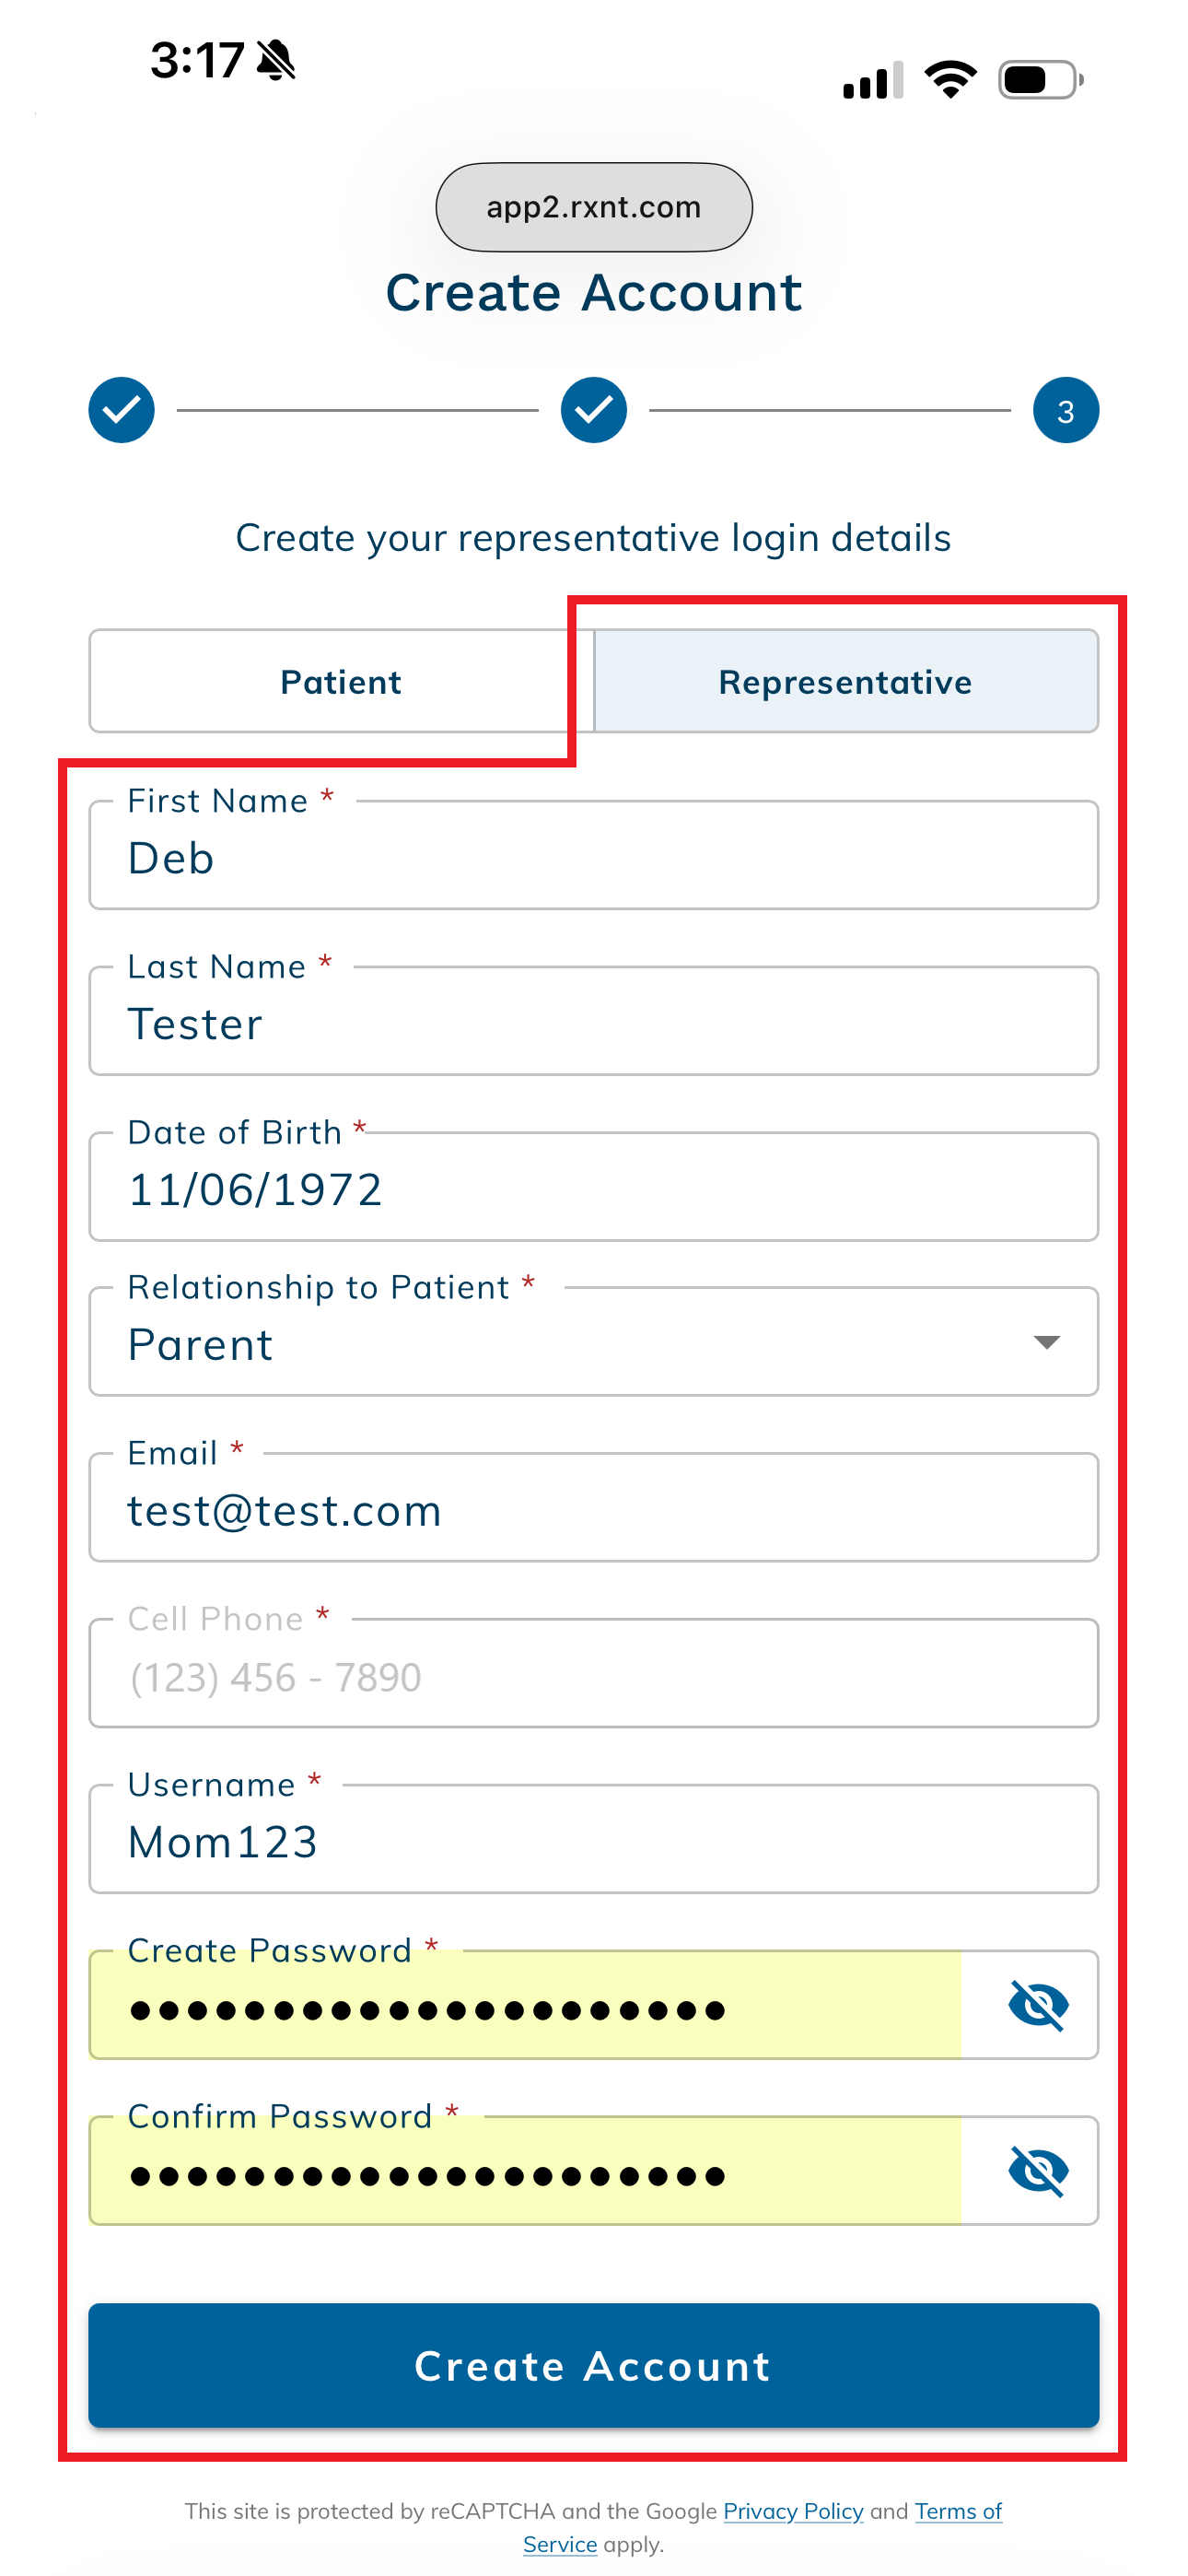Tap the app2.rxnt.com address pill
Viewport: 1188px width, 2576px height.
(x=593, y=207)
